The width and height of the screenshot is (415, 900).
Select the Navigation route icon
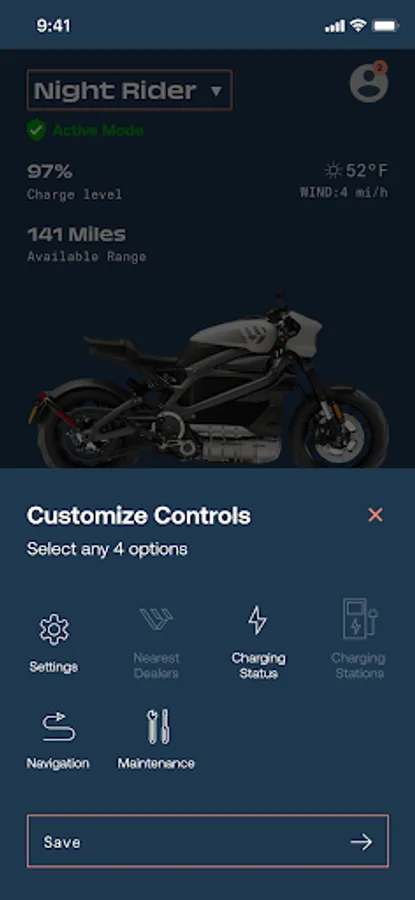[59, 727]
